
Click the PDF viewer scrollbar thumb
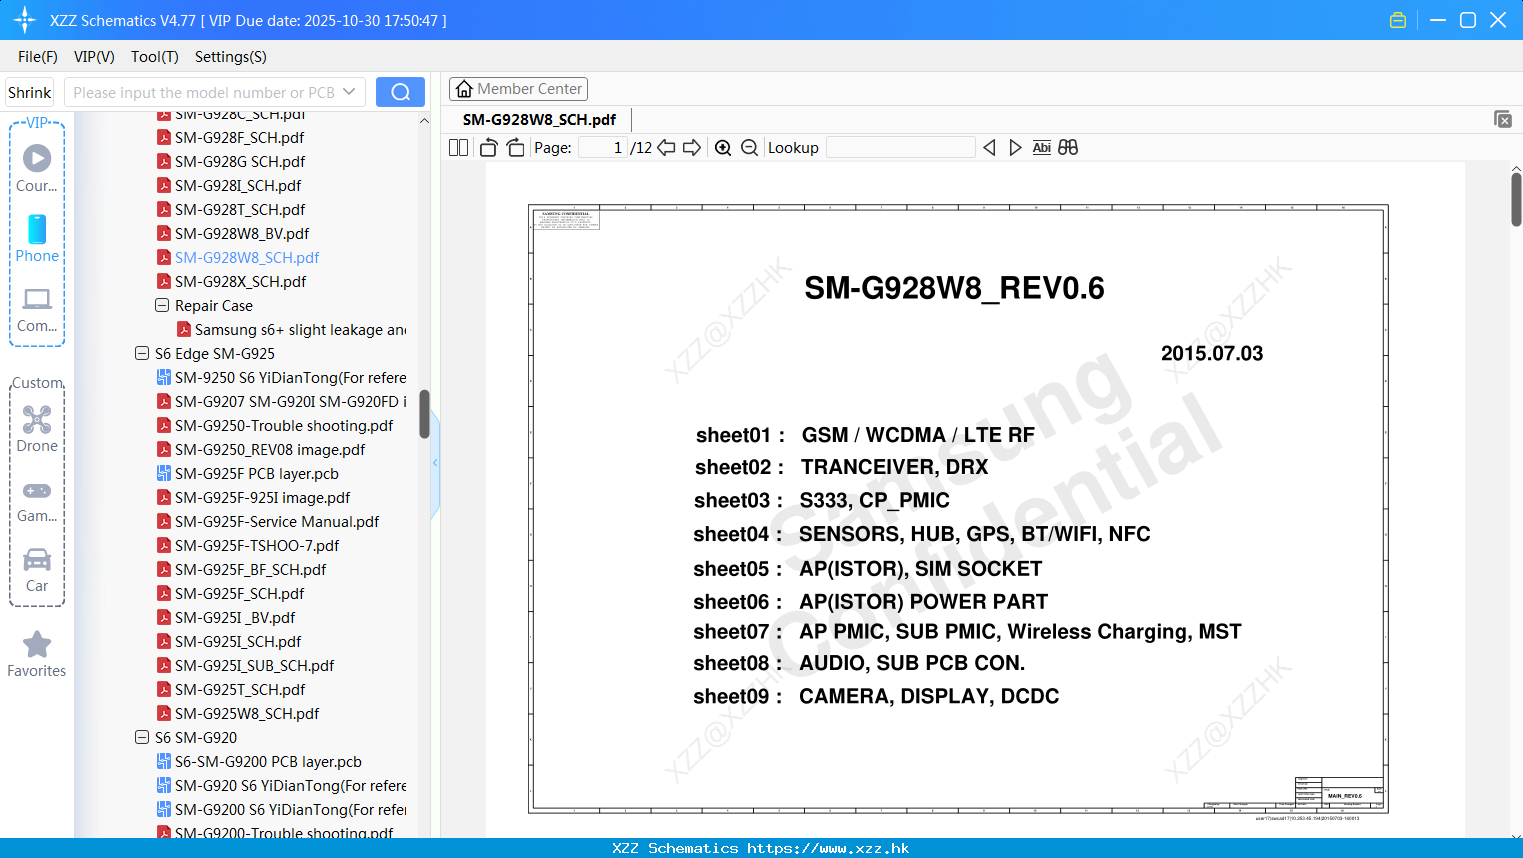point(1516,199)
